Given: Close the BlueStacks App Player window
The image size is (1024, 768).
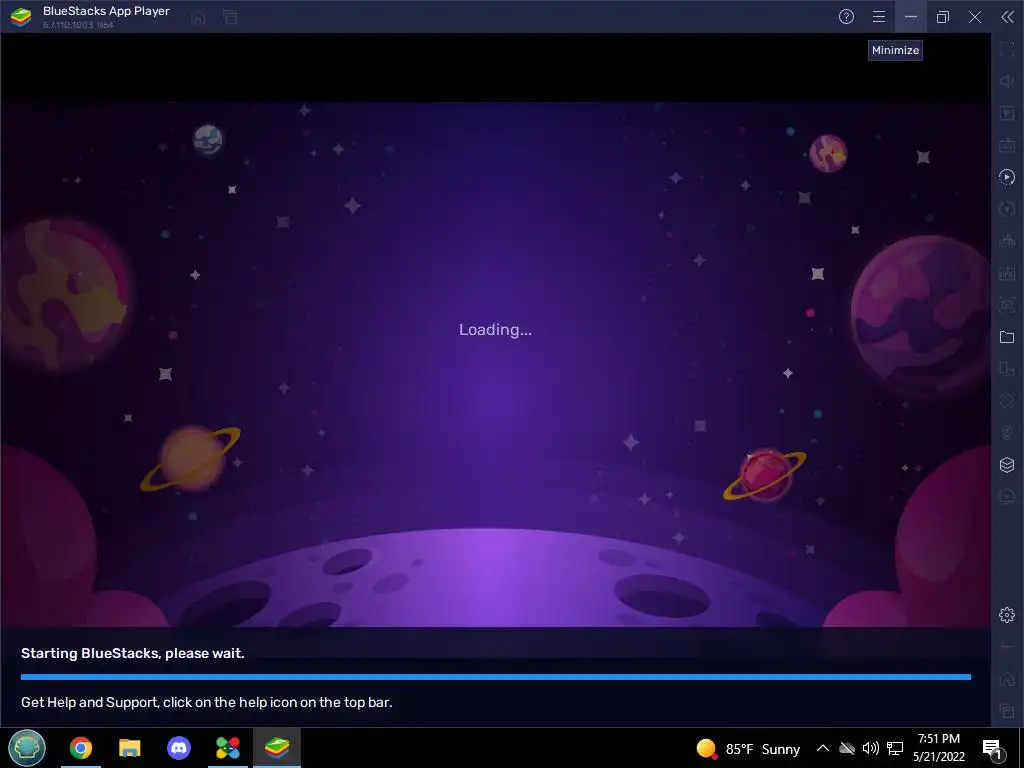Looking at the screenshot, I should point(975,17).
